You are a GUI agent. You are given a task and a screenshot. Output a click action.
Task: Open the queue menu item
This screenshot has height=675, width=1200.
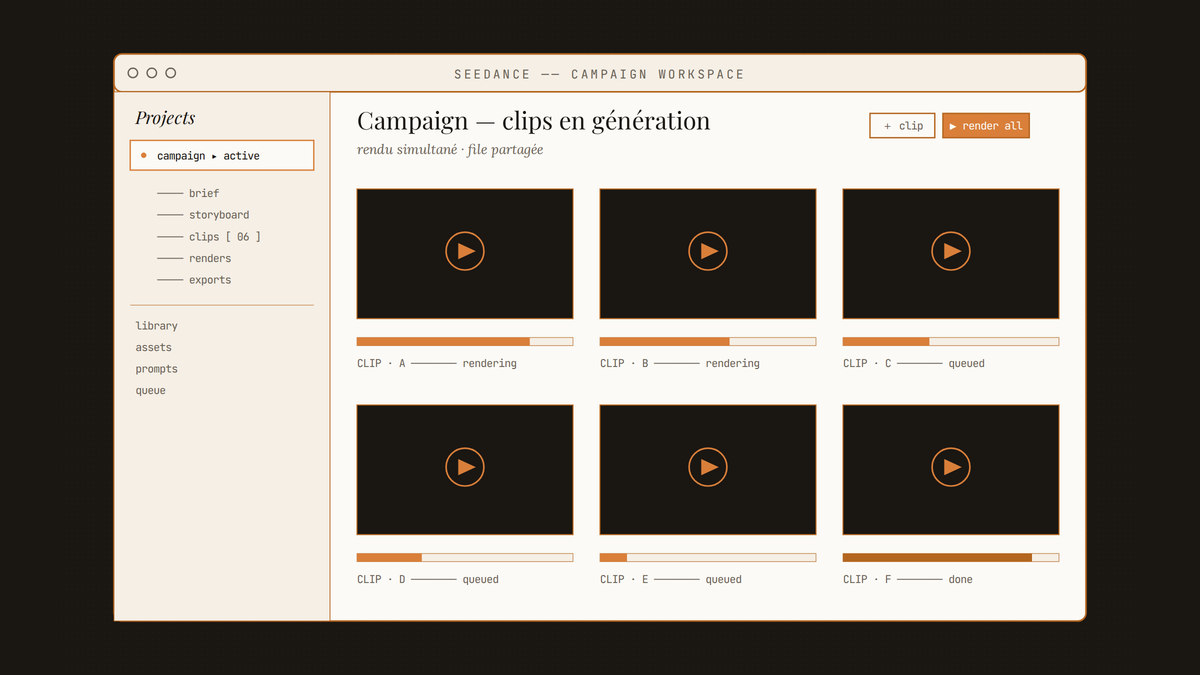pyautogui.click(x=151, y=391)
